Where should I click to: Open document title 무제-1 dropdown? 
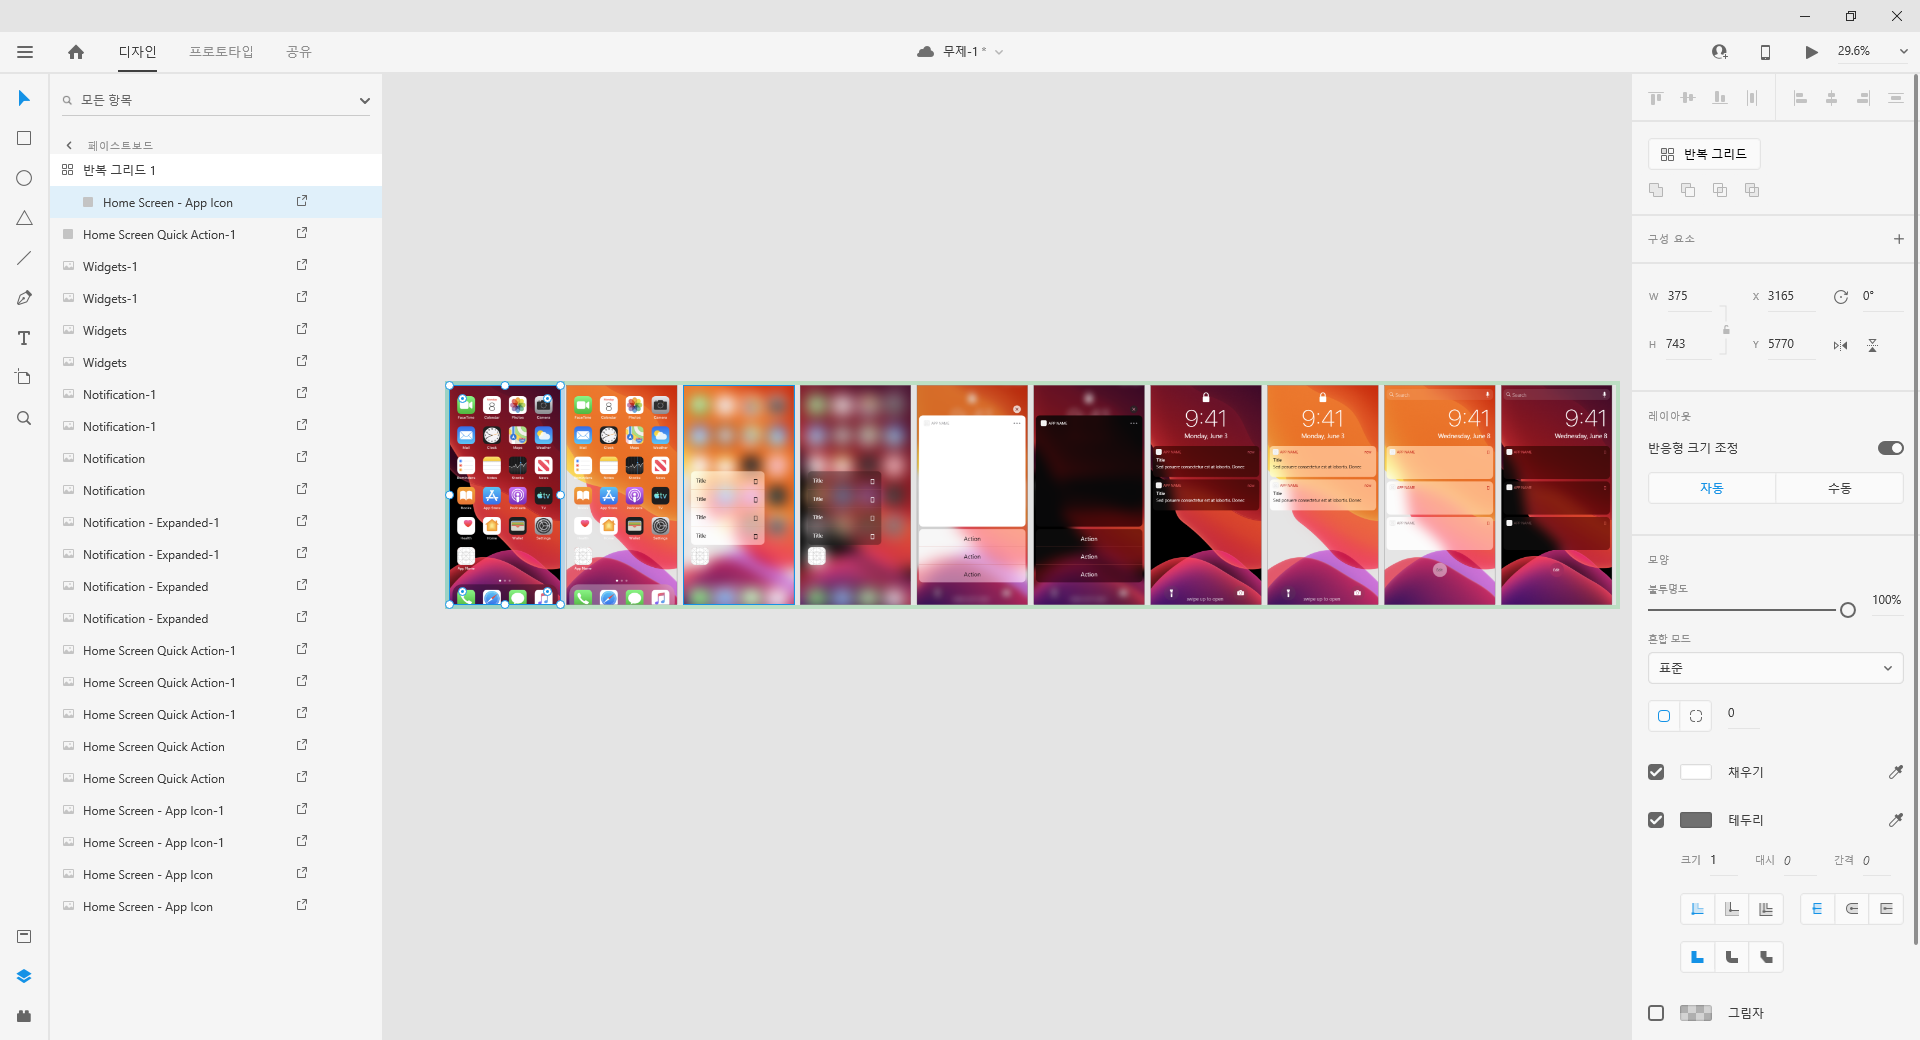tap(999, 52)
